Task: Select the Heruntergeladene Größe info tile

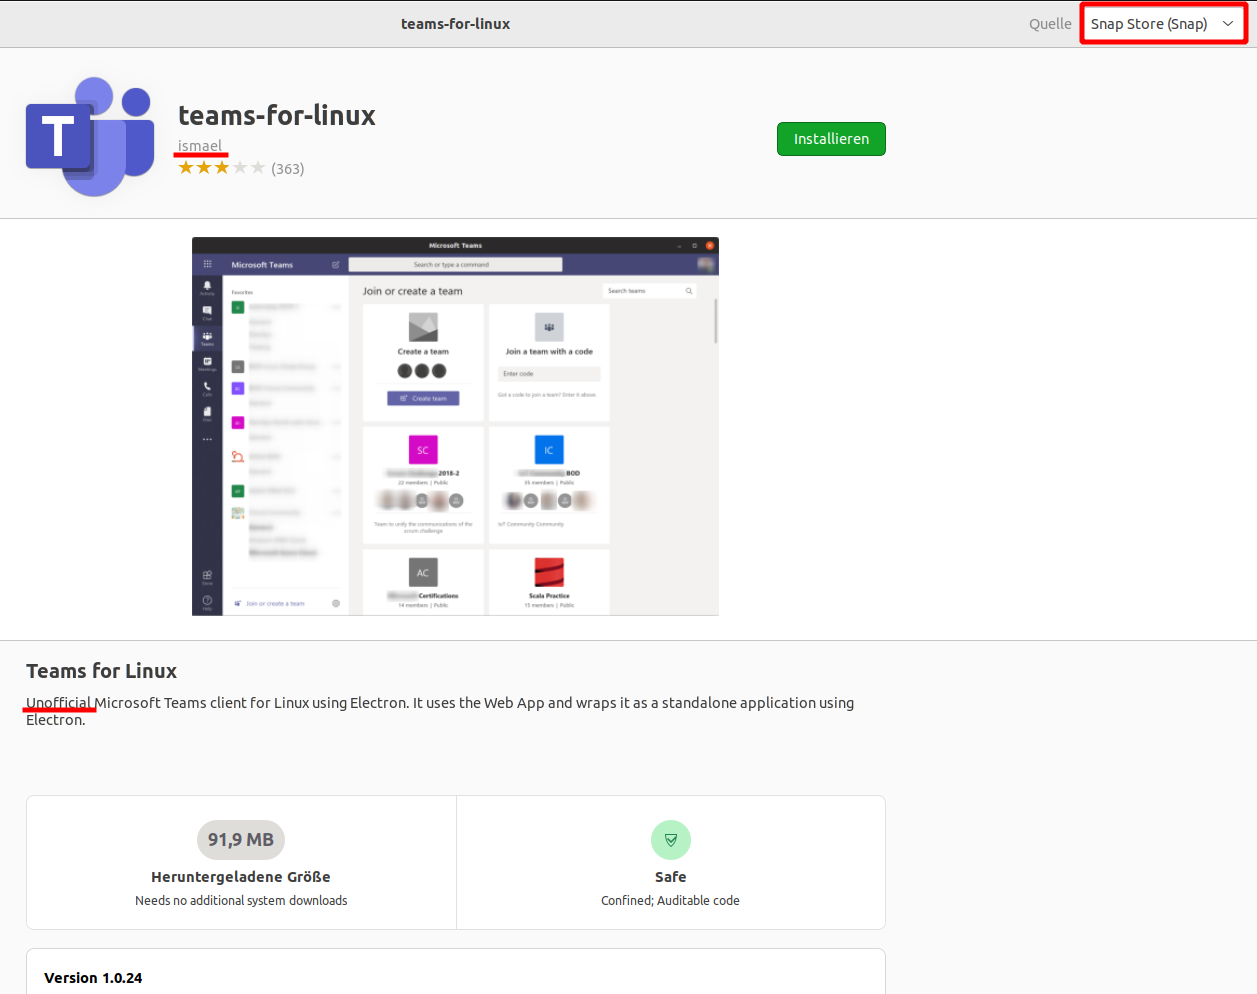Action: click(241, 863)
